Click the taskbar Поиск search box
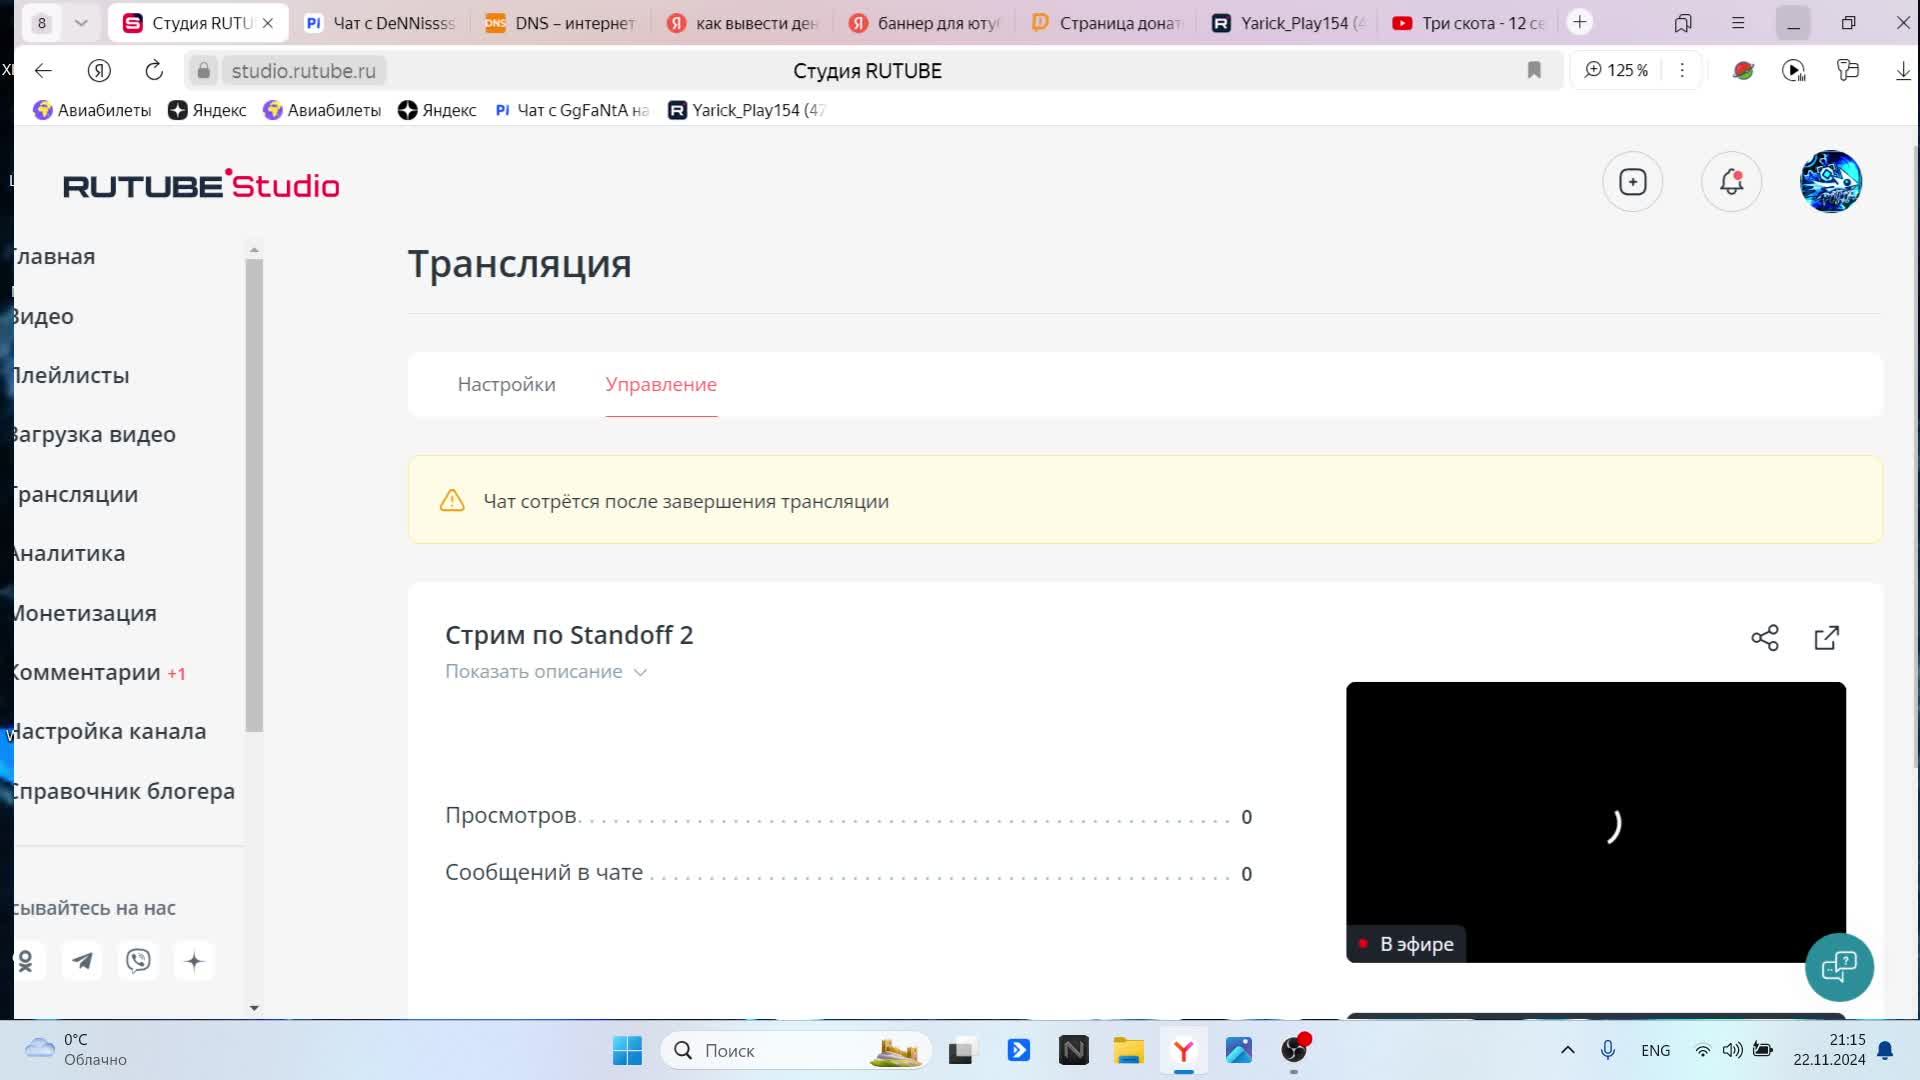 (795, 1050)
